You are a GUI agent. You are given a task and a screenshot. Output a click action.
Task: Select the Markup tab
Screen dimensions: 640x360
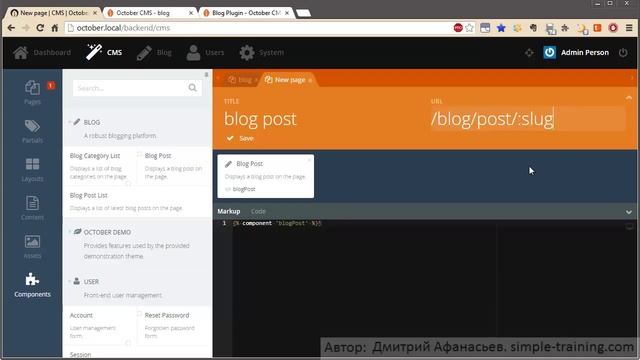[x=229, y=211]
